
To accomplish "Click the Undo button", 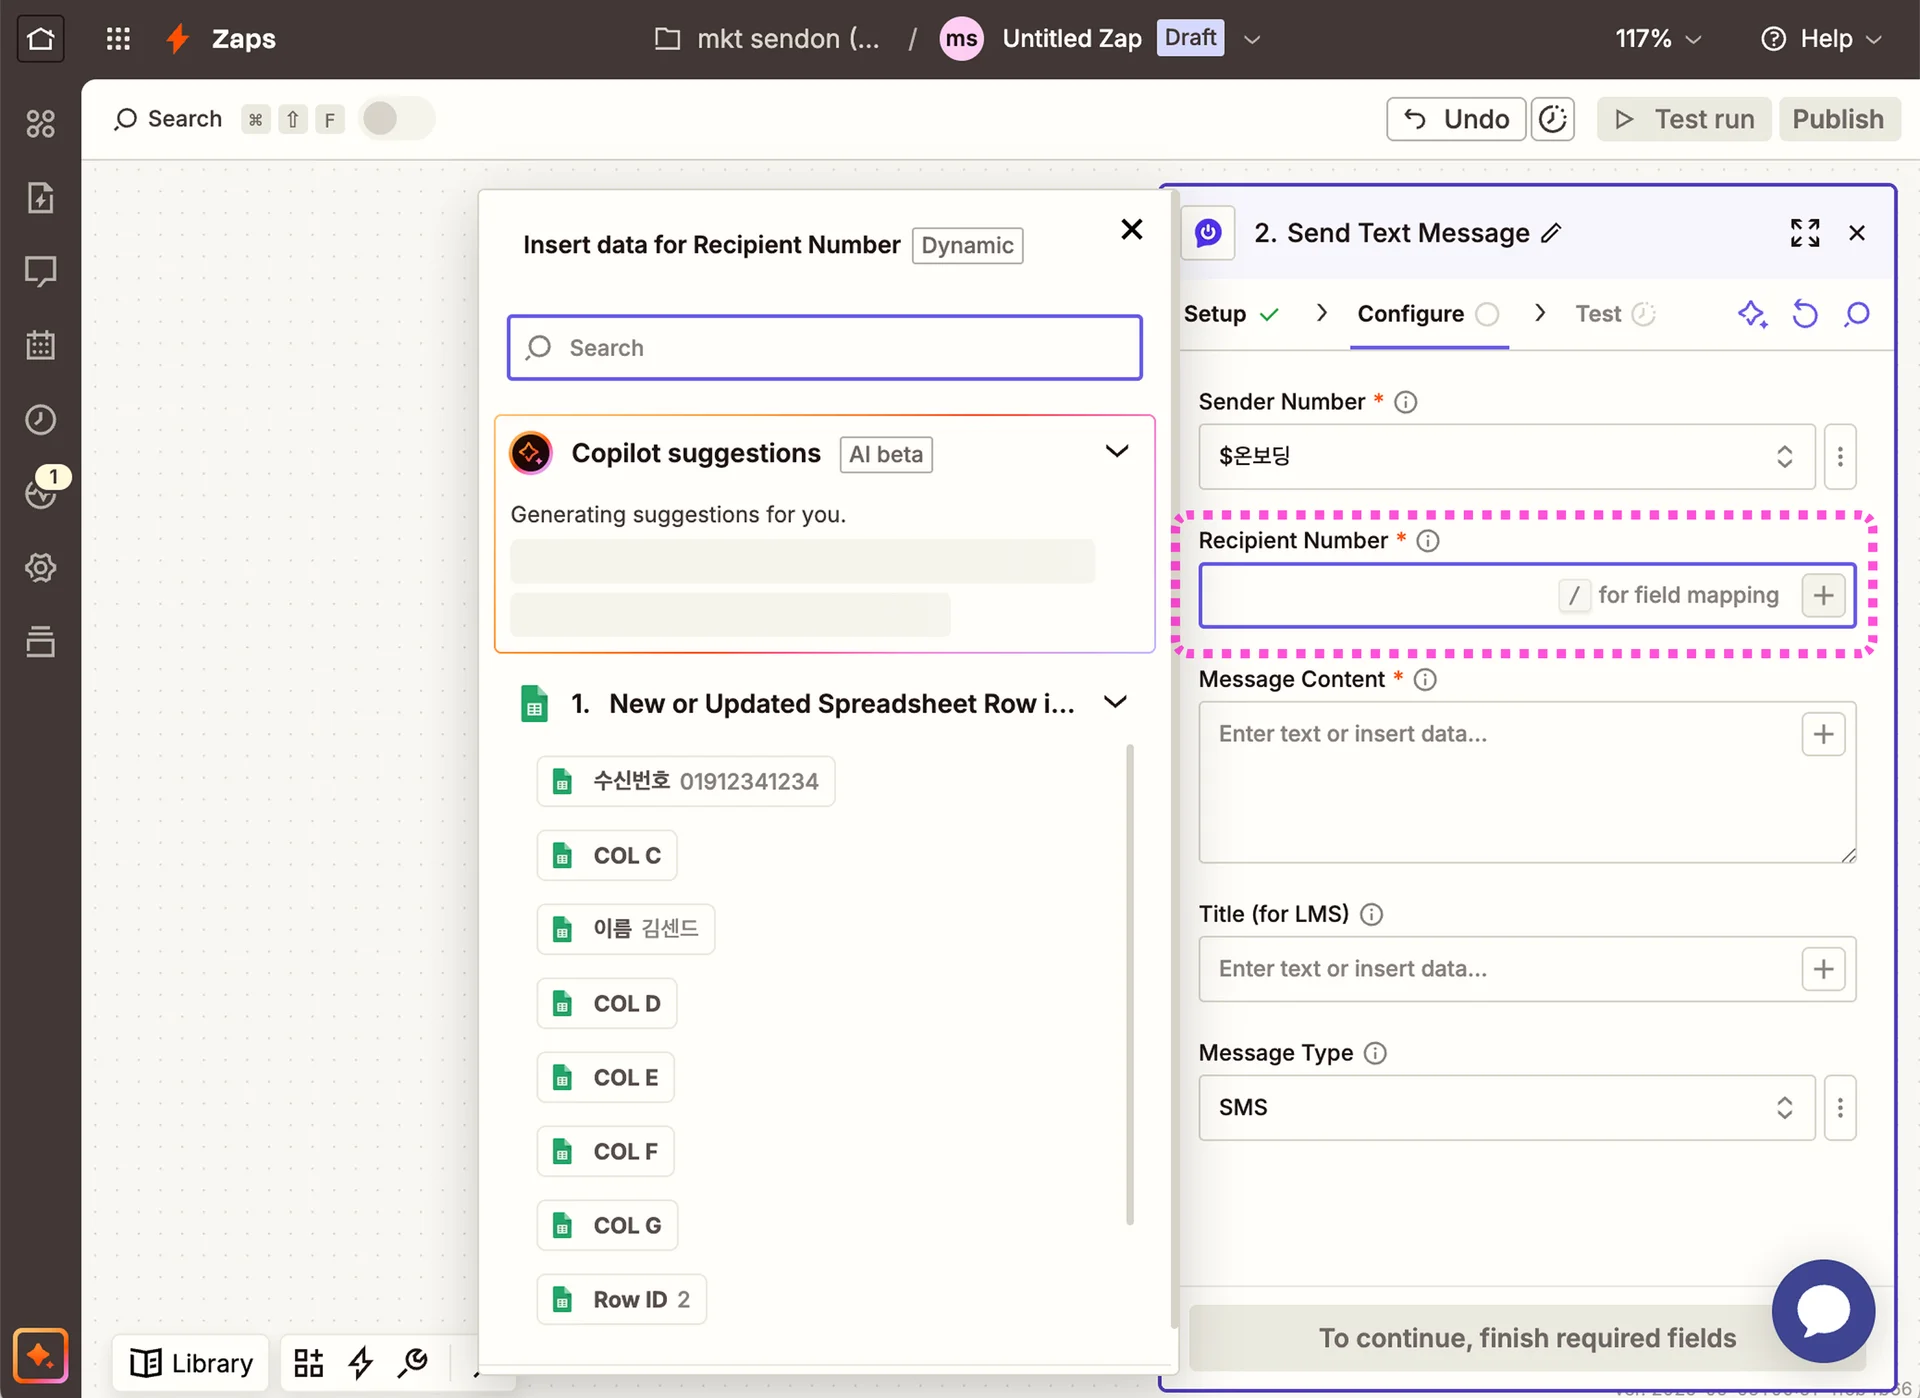I will [x=1455, y=119].
